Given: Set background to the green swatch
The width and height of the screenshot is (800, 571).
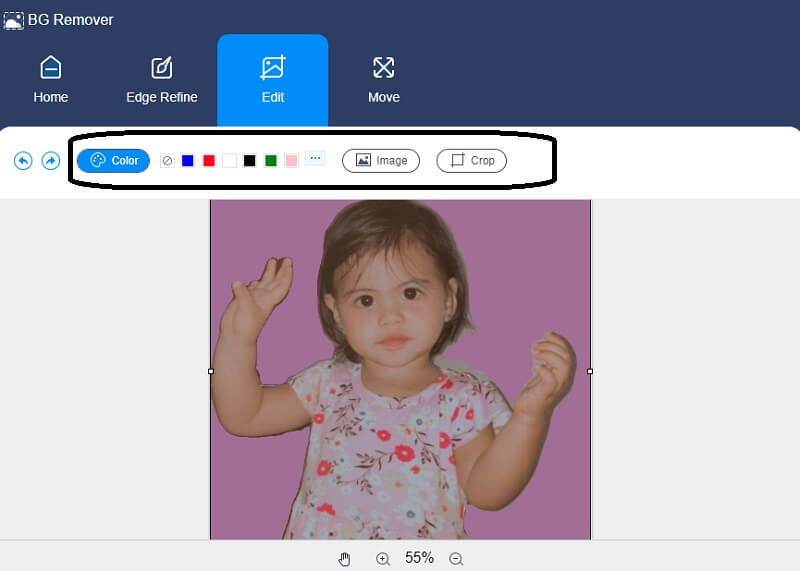Looking at the screenshot, I should 271,160.
